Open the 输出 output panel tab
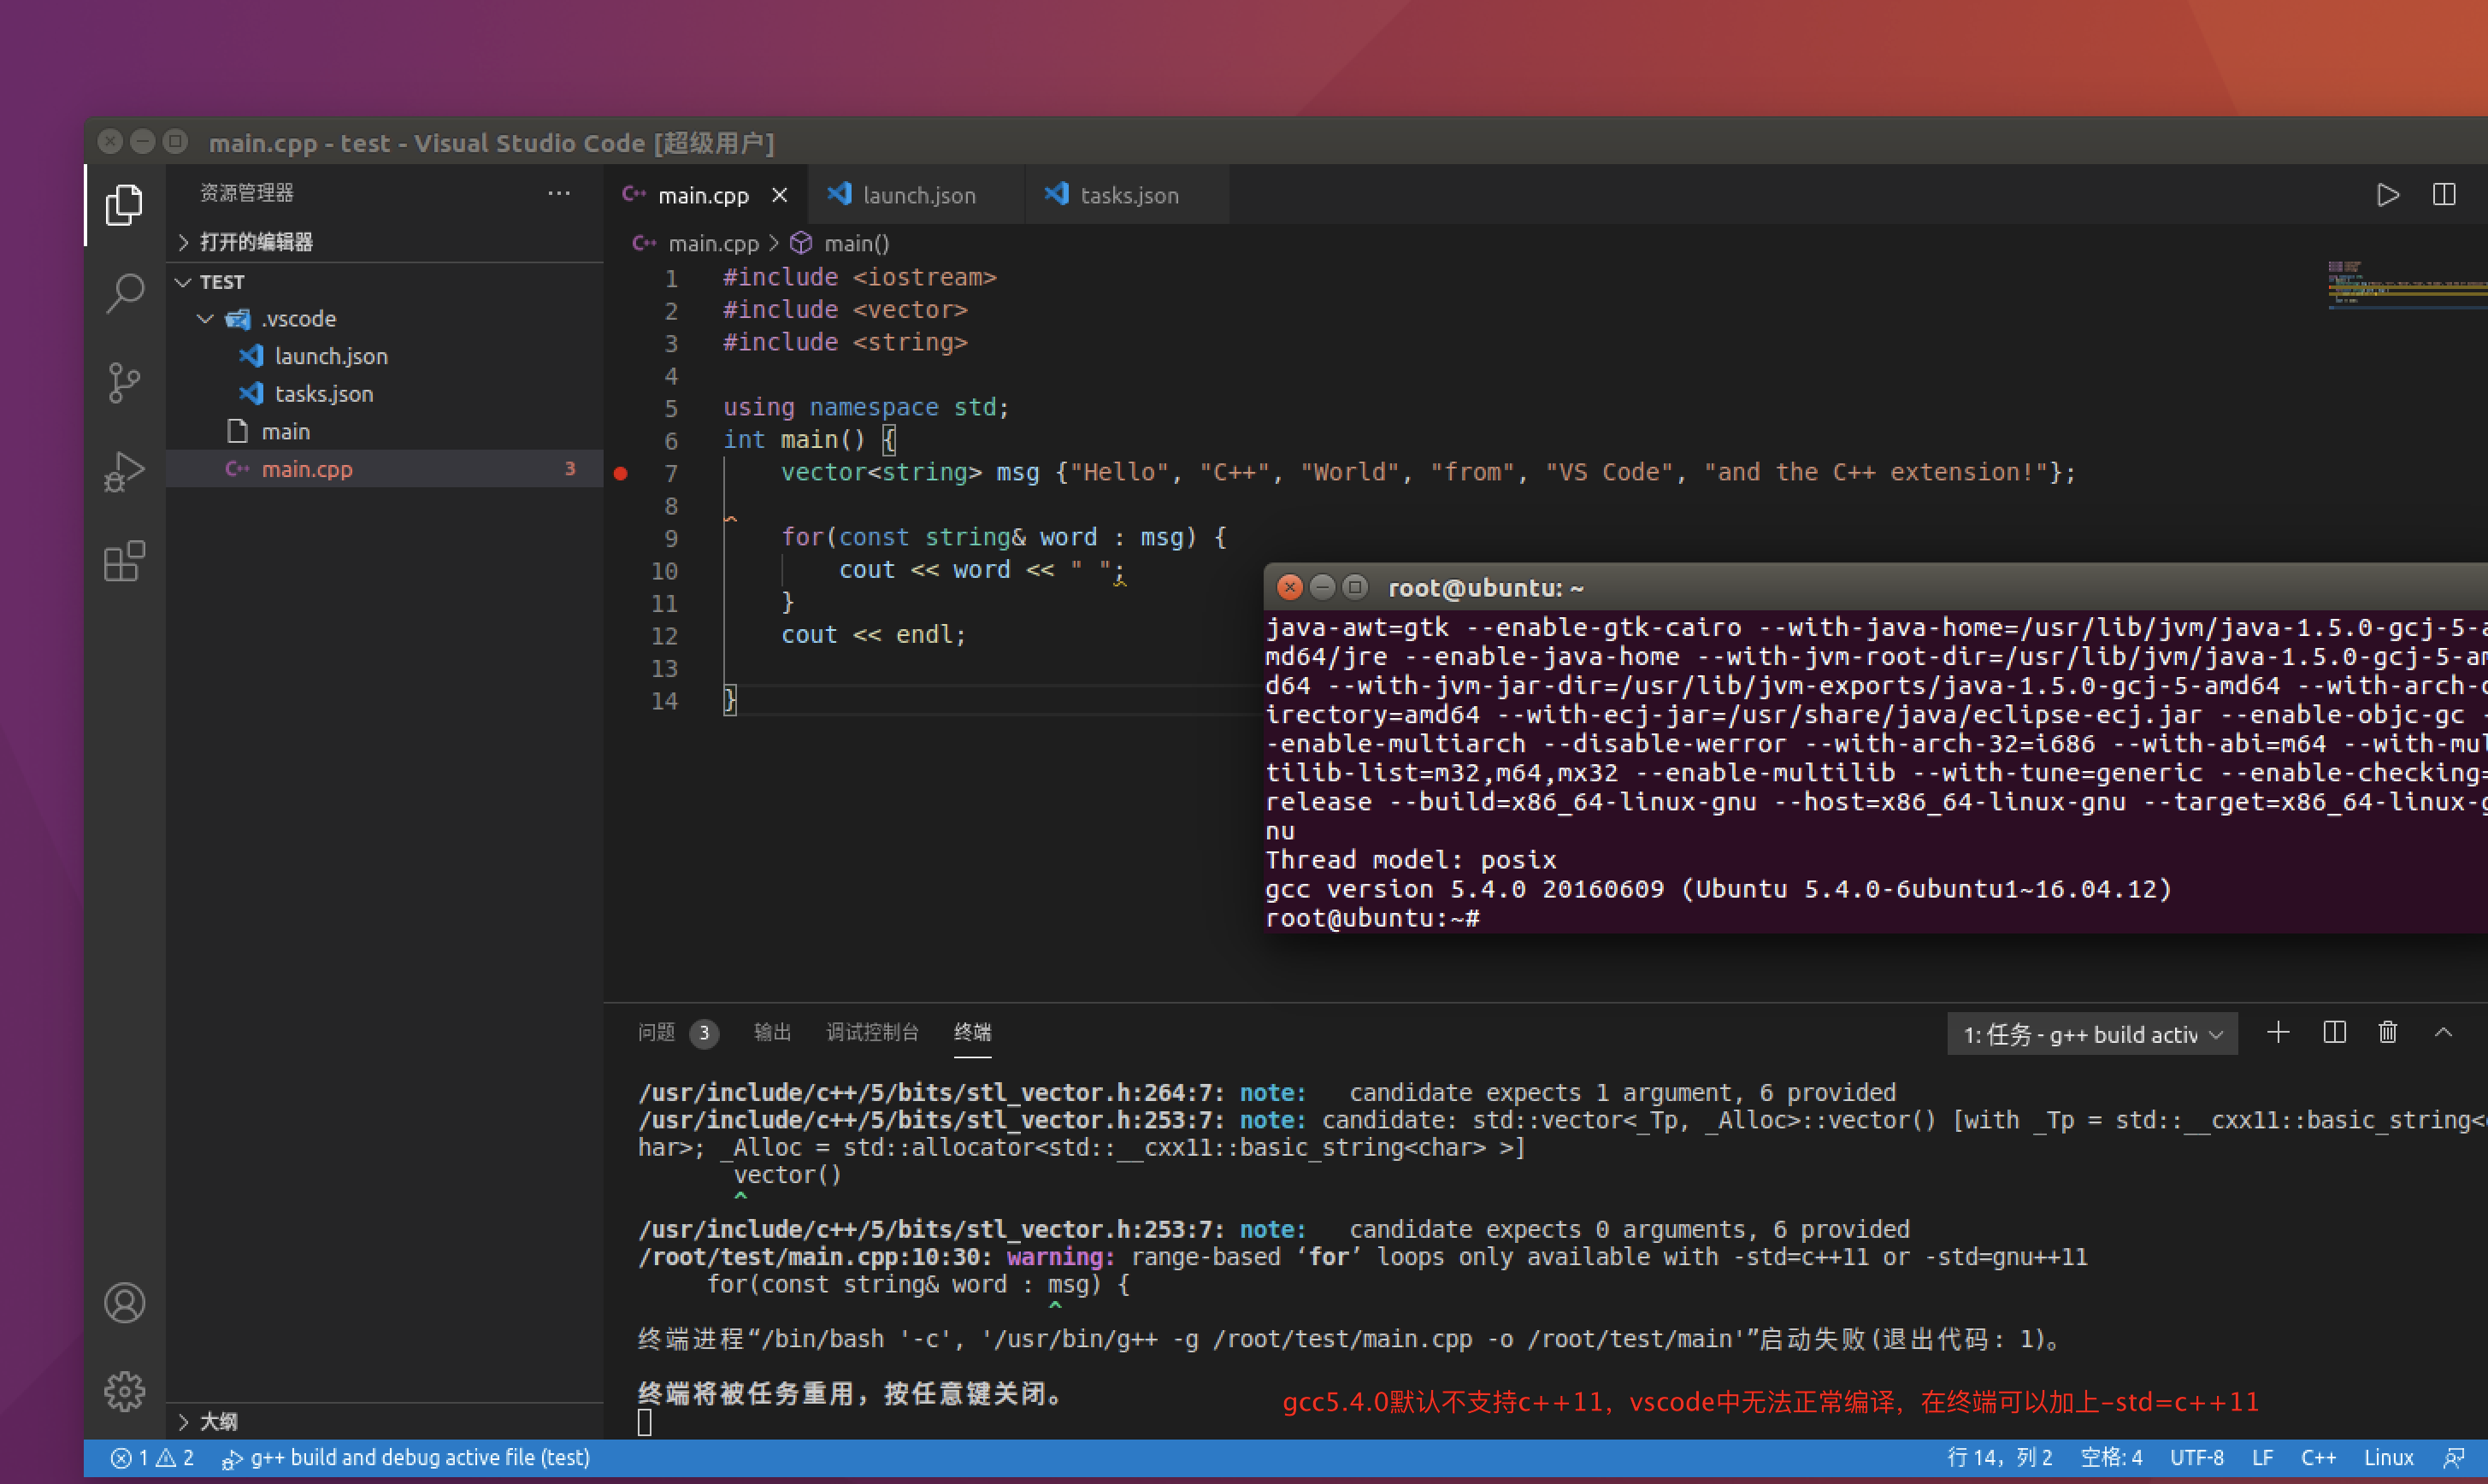 pyautogui.click(x=772, y=1032)
